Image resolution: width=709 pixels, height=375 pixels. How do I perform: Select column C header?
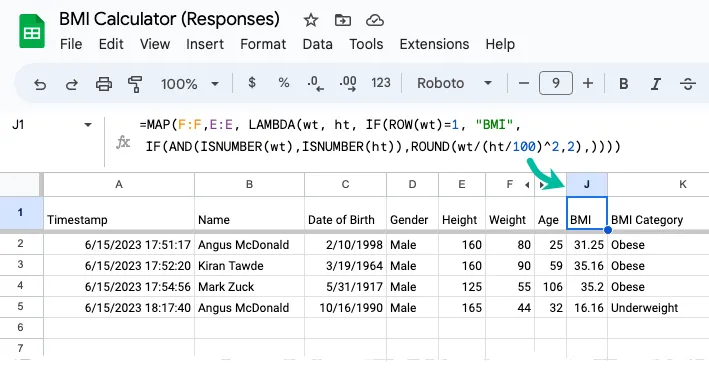tap(345, 185)
